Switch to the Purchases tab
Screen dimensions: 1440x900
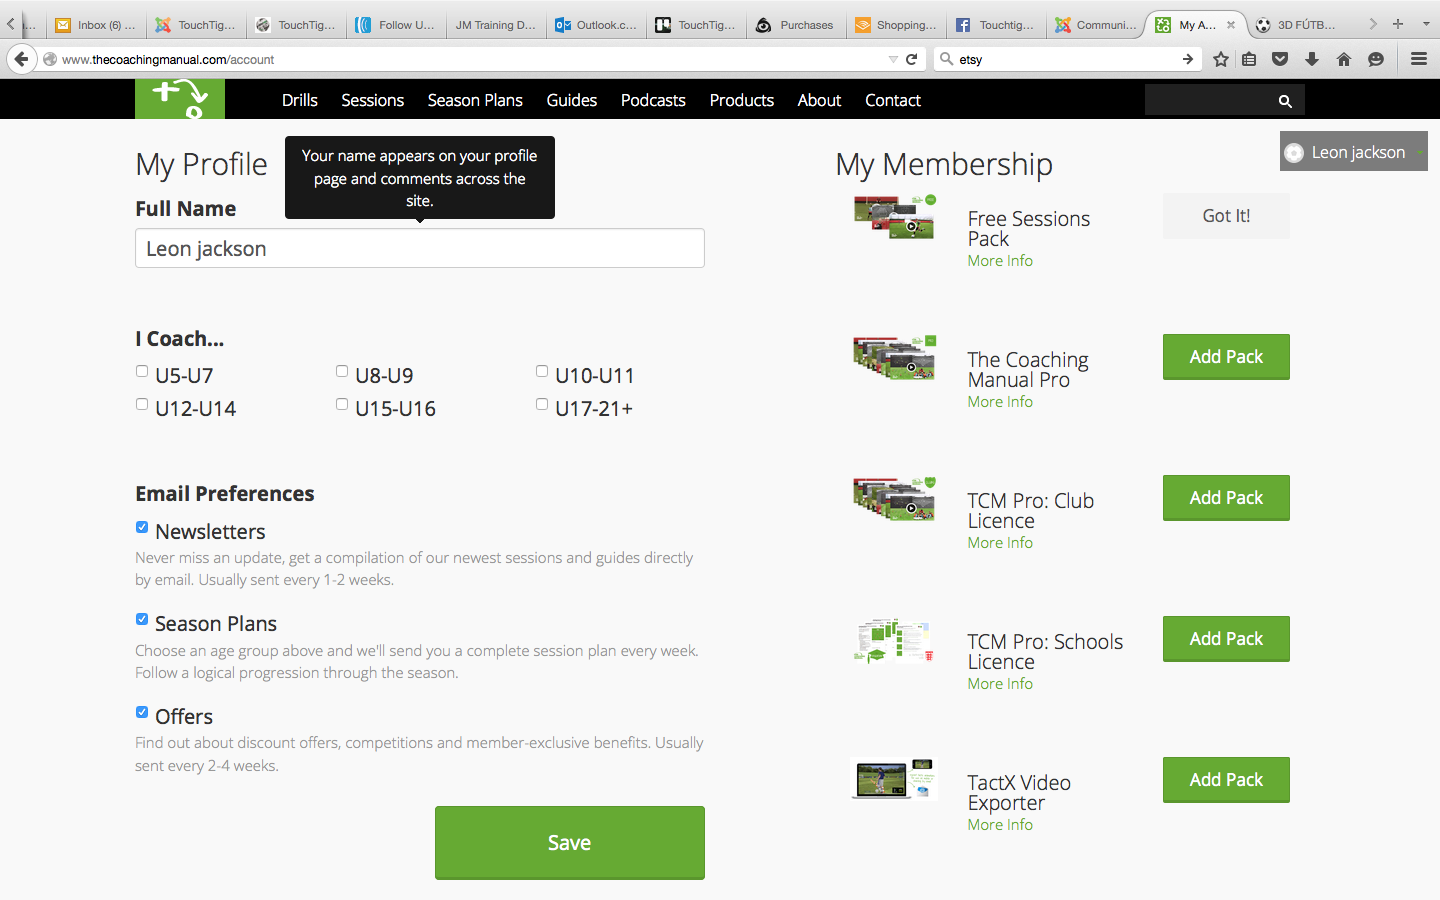point(796,25)
